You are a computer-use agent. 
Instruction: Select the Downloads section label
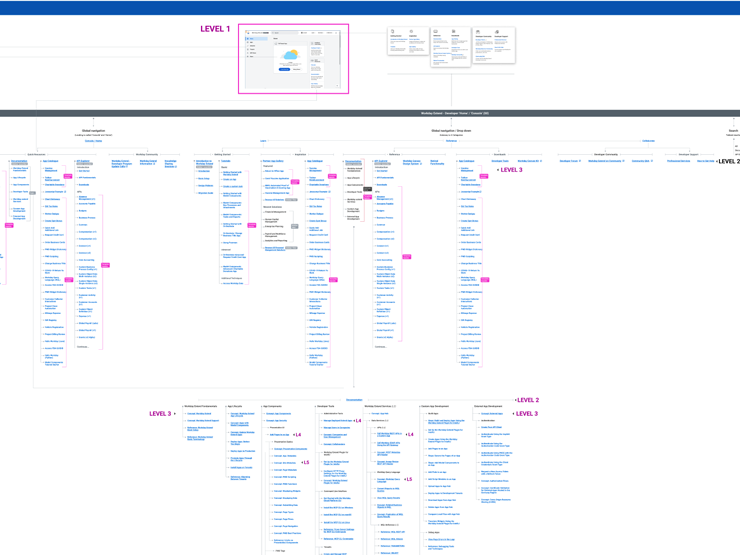500,154
